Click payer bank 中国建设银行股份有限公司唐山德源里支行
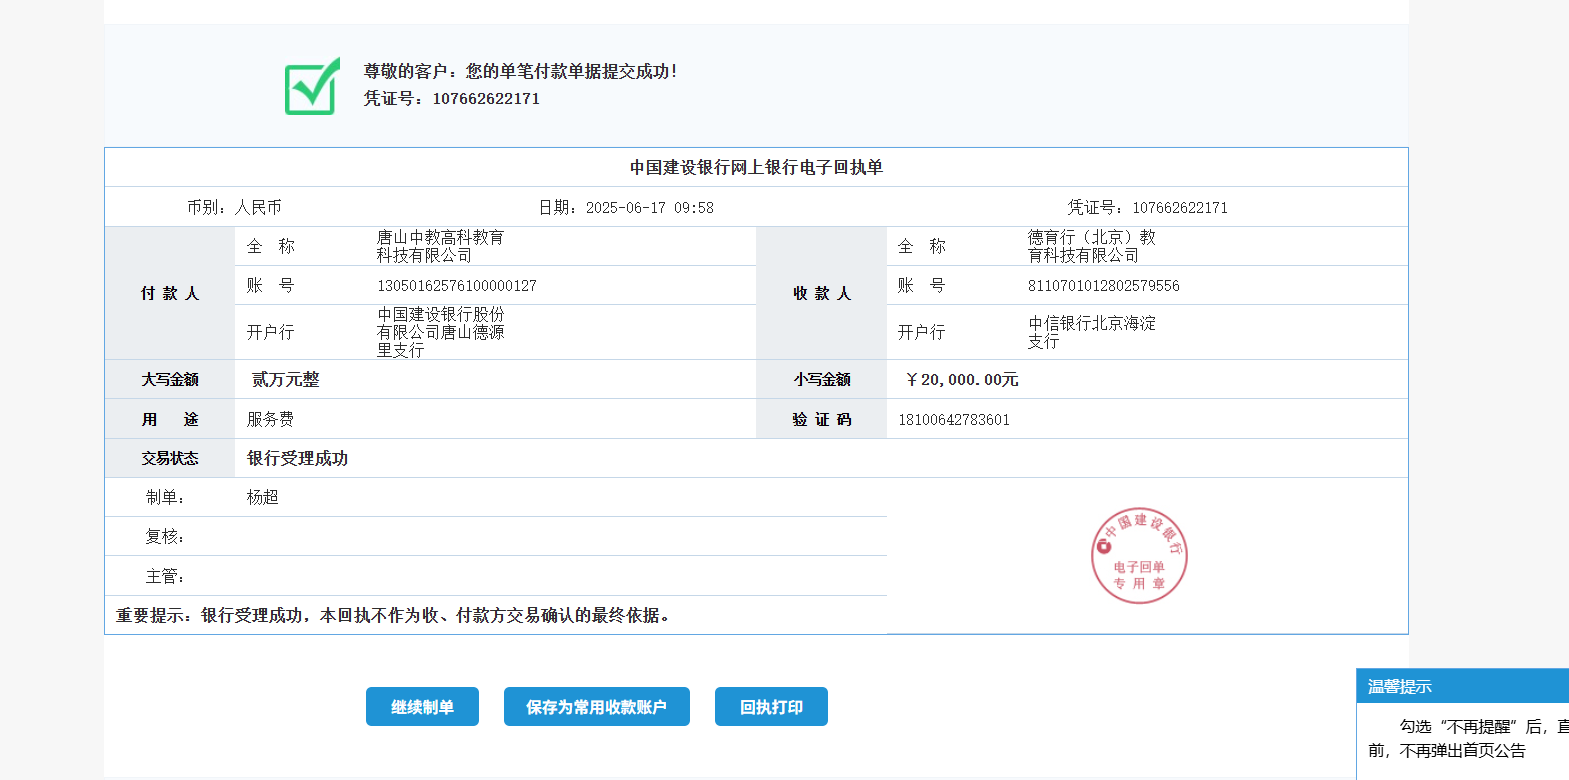The width and height of the screenshot is (1569, 780). click(x=440, y=332)
